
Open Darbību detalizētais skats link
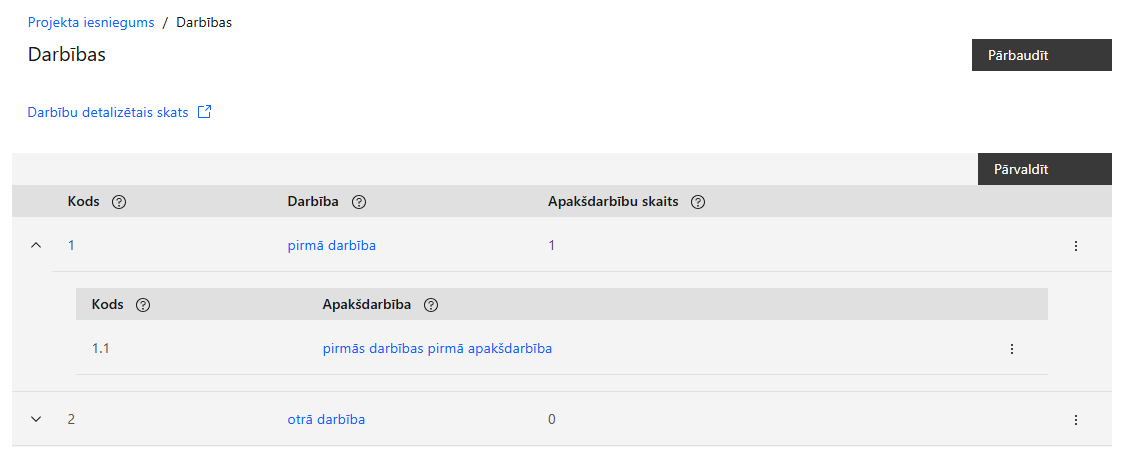(108, 112)
